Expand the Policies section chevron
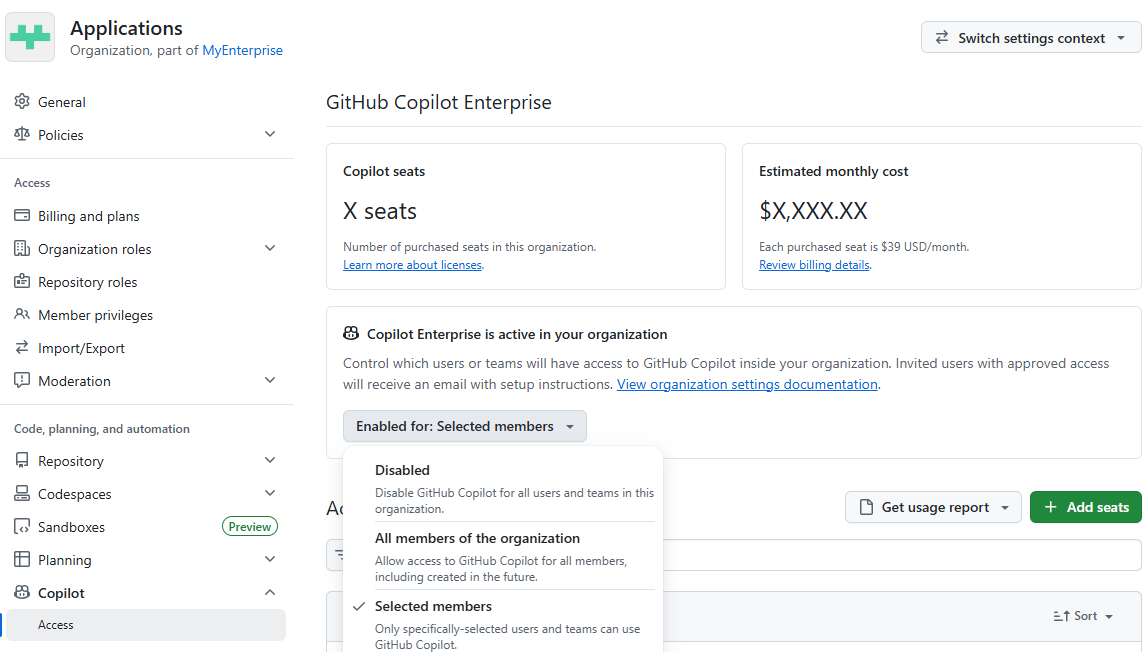Screen dimensions: 1145x652 point(270,134)
